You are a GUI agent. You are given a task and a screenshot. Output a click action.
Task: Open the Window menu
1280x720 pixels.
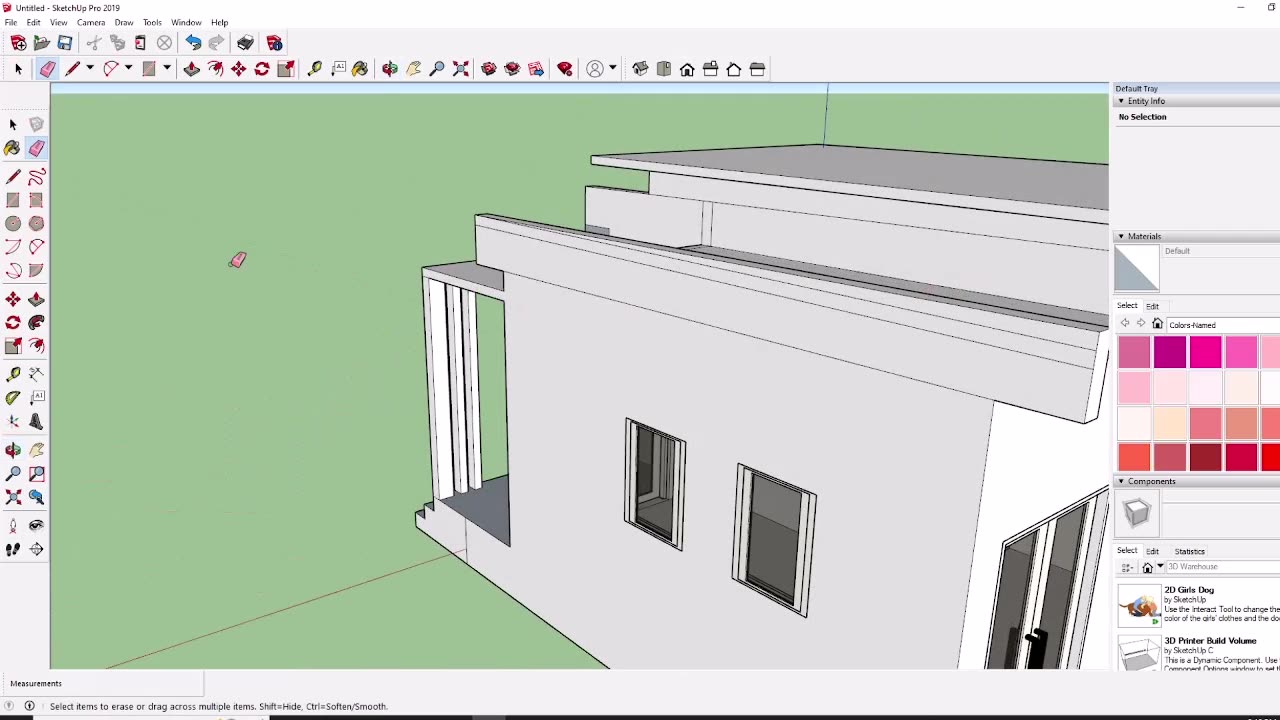tap(186, 22)
